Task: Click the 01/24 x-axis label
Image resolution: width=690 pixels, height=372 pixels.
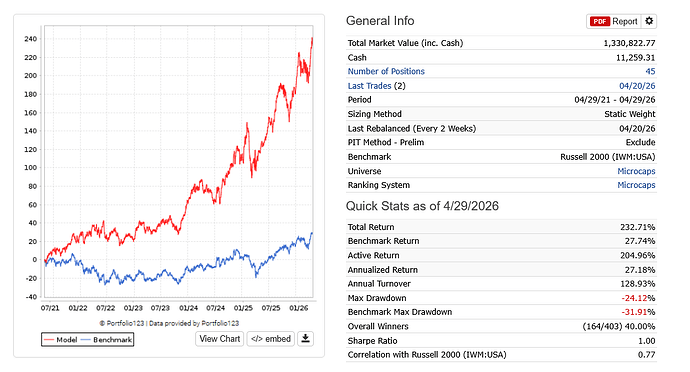Action: click(x=188, y=308)
